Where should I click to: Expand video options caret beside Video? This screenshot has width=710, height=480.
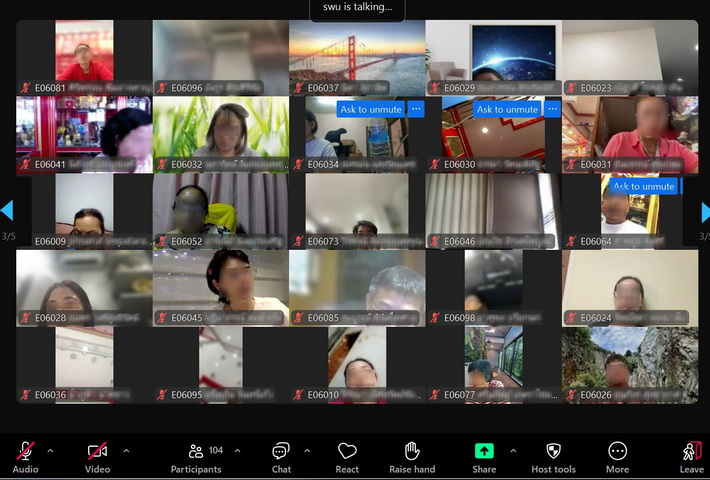point(126,451)
